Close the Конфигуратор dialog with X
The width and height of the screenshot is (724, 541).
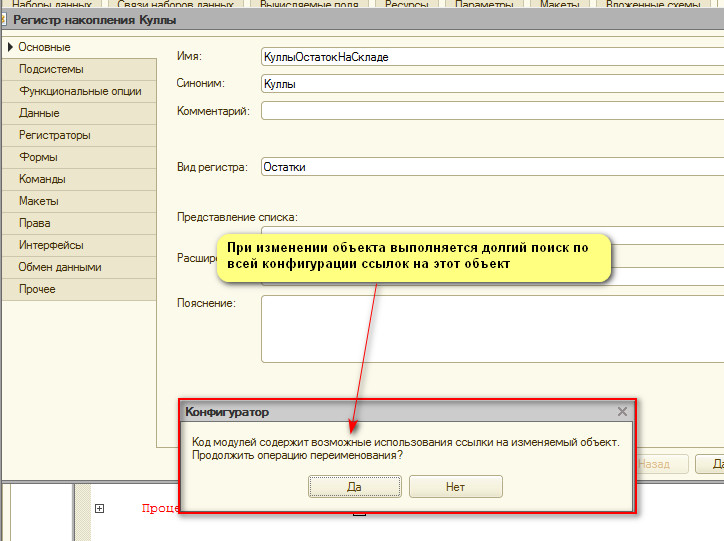click(x=622, y=411)
